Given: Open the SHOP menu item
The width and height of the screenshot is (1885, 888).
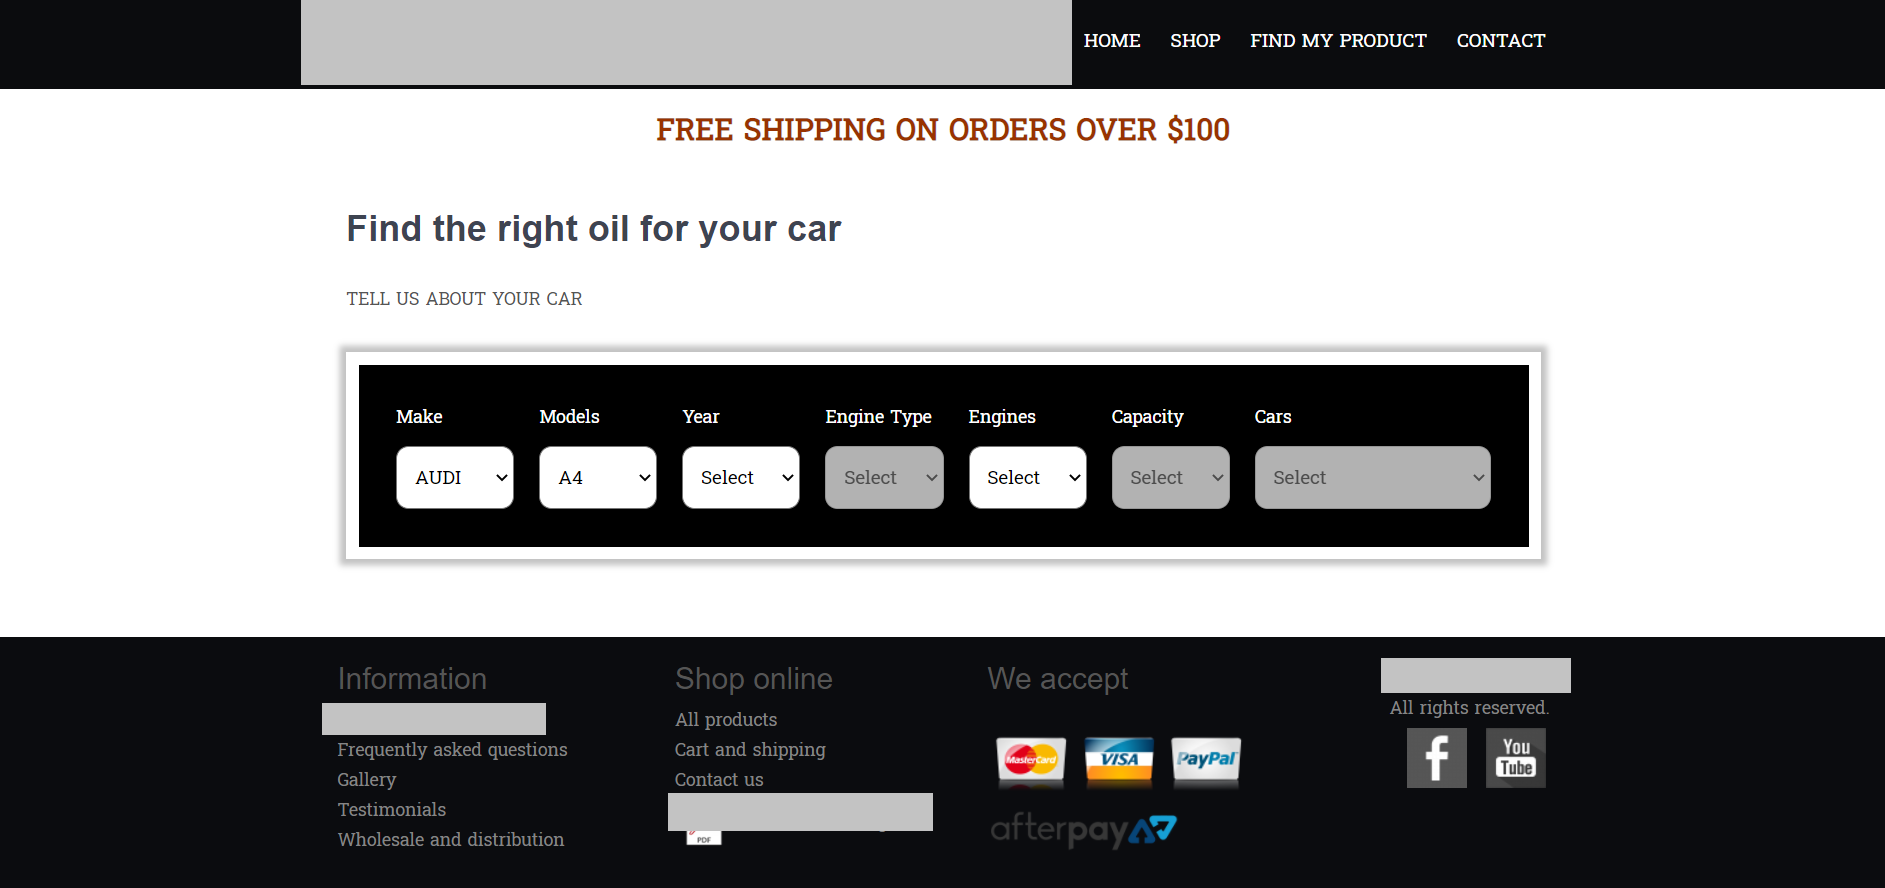Looking at the screenshot, I should pyautogui.click(x=1195, y=41).
